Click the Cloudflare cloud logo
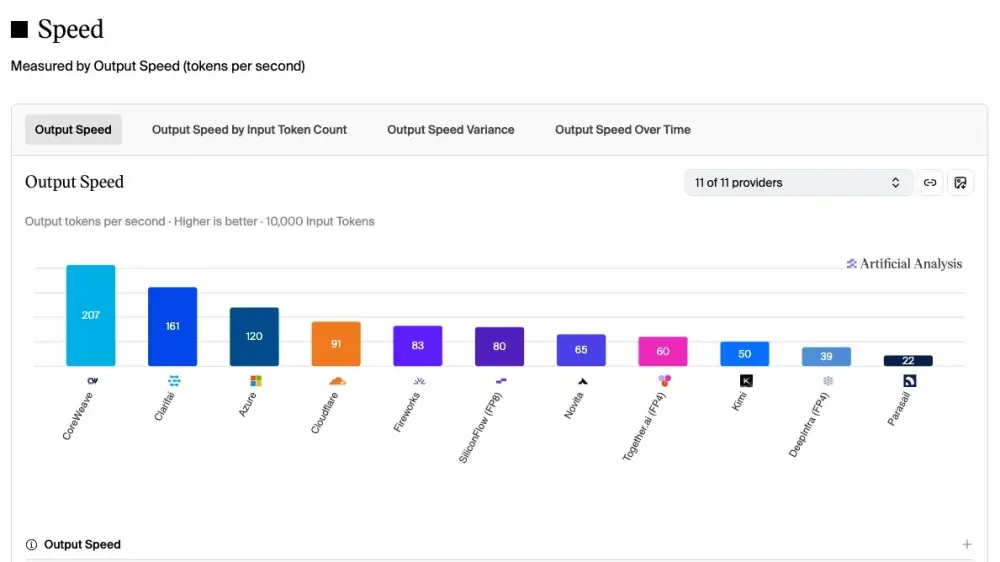The height and width of the screenshot is (562, 1000). click(337, 381)
